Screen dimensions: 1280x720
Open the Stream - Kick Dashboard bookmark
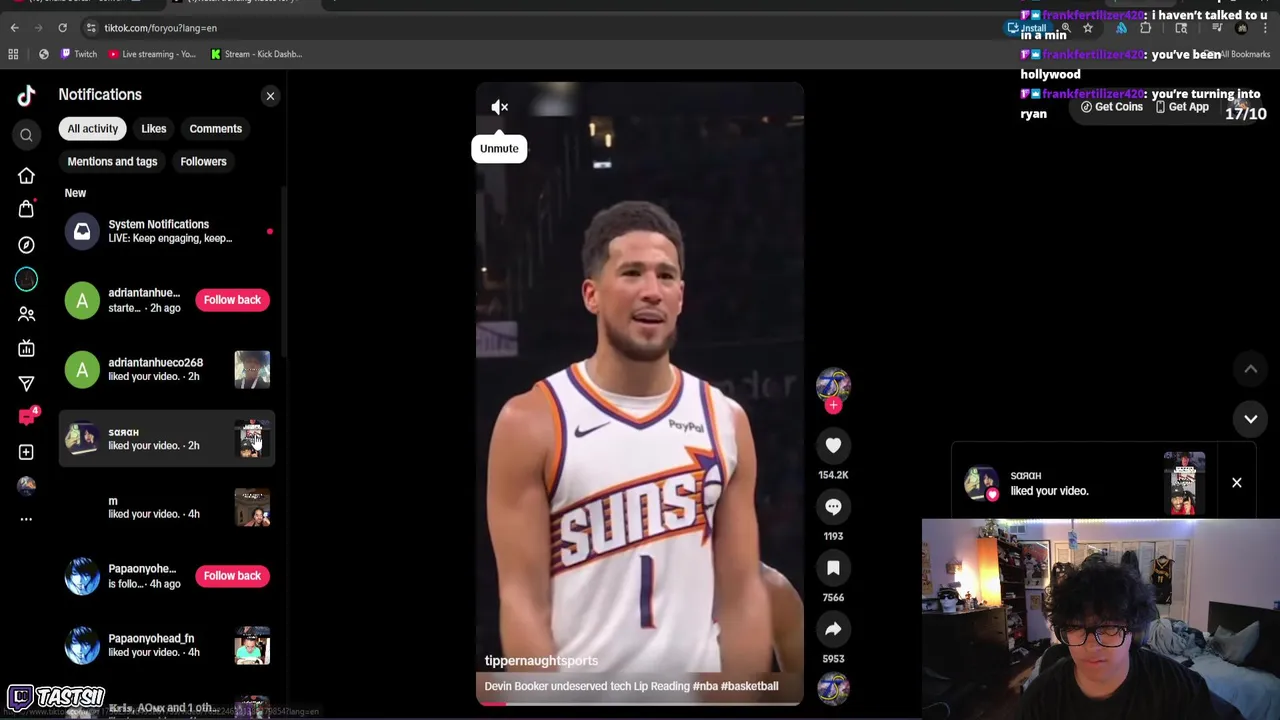tap(256, 54)
